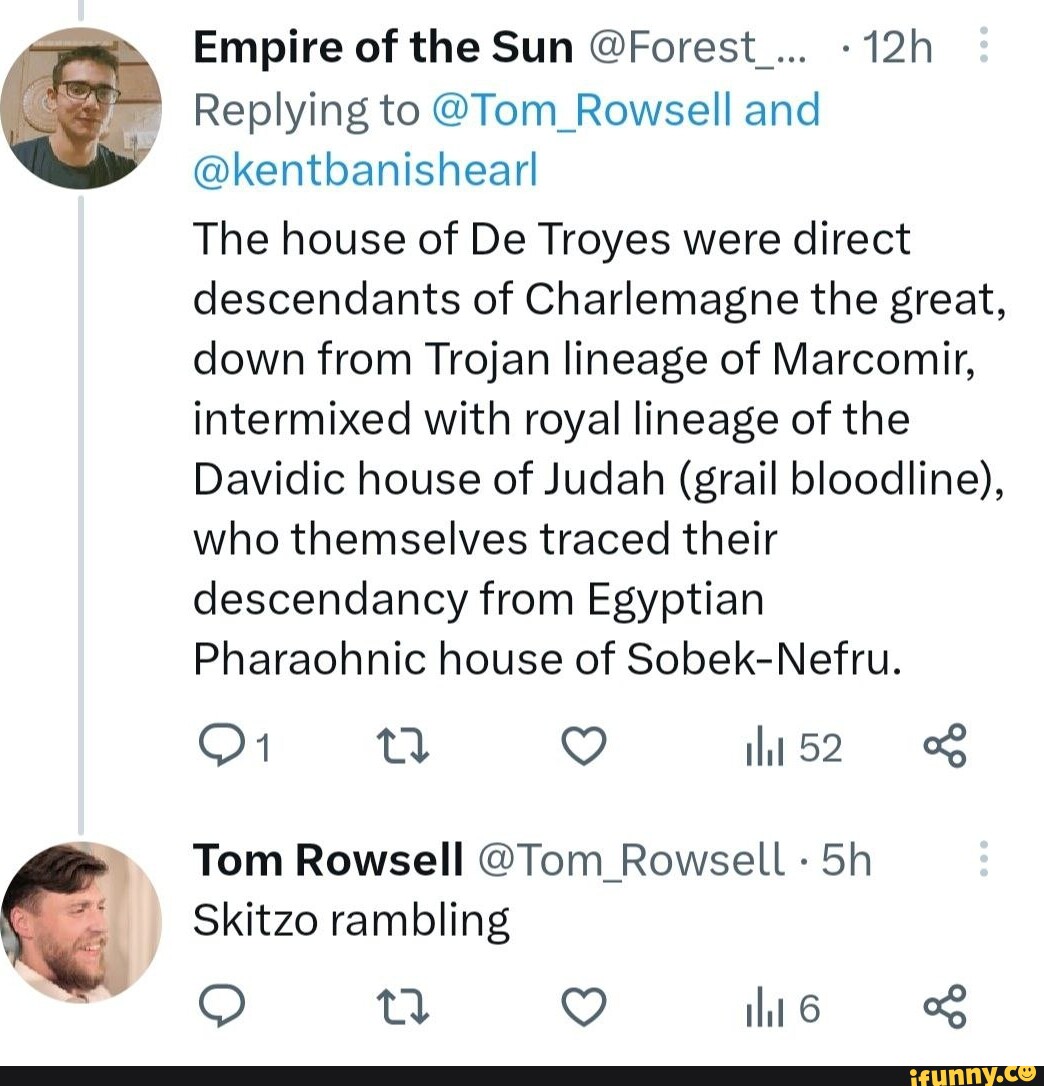Open the reply icon under Tom Rowsell's tweet
Viewport: 1044px width, 1086px height.
222,1008
